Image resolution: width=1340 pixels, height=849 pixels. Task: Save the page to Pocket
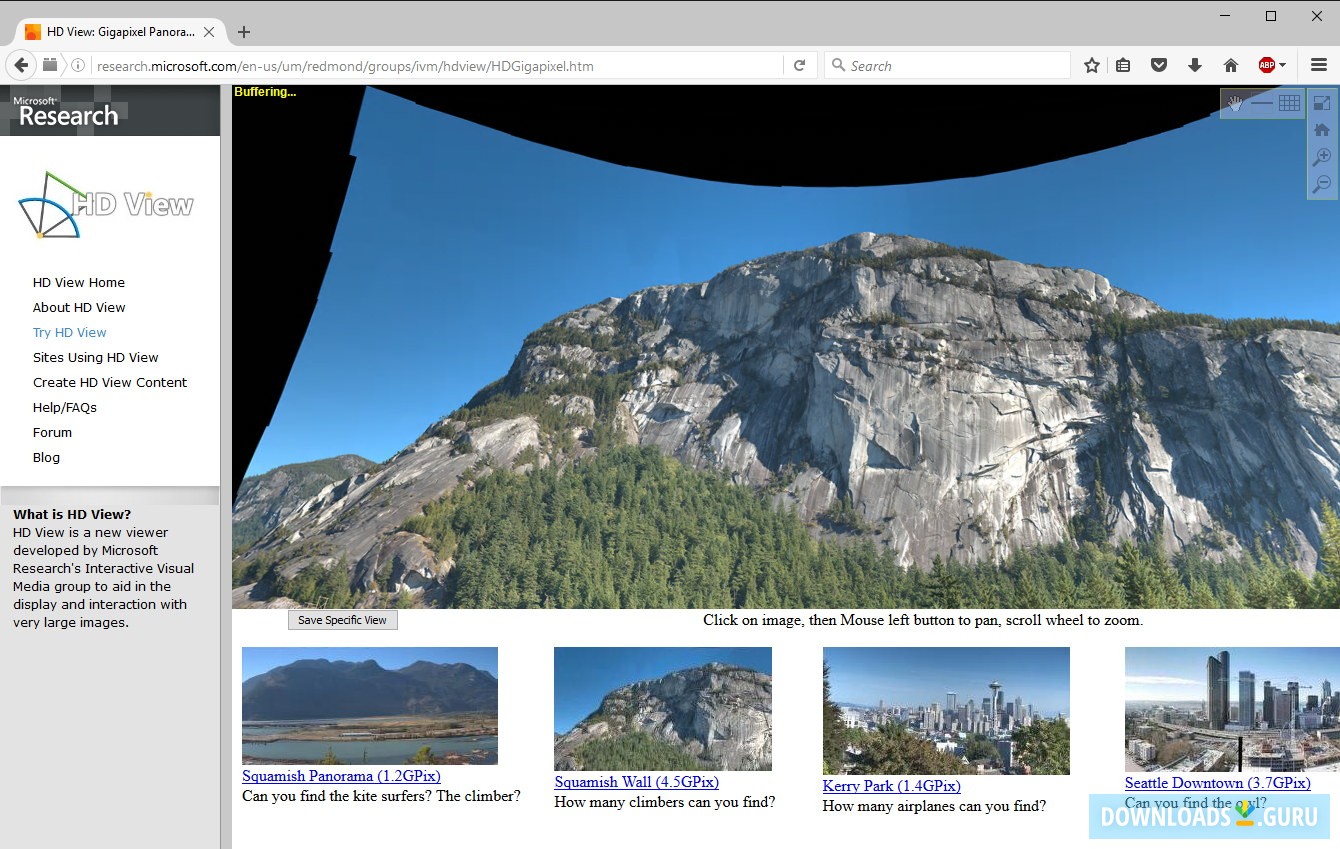tap(1159, 66)
